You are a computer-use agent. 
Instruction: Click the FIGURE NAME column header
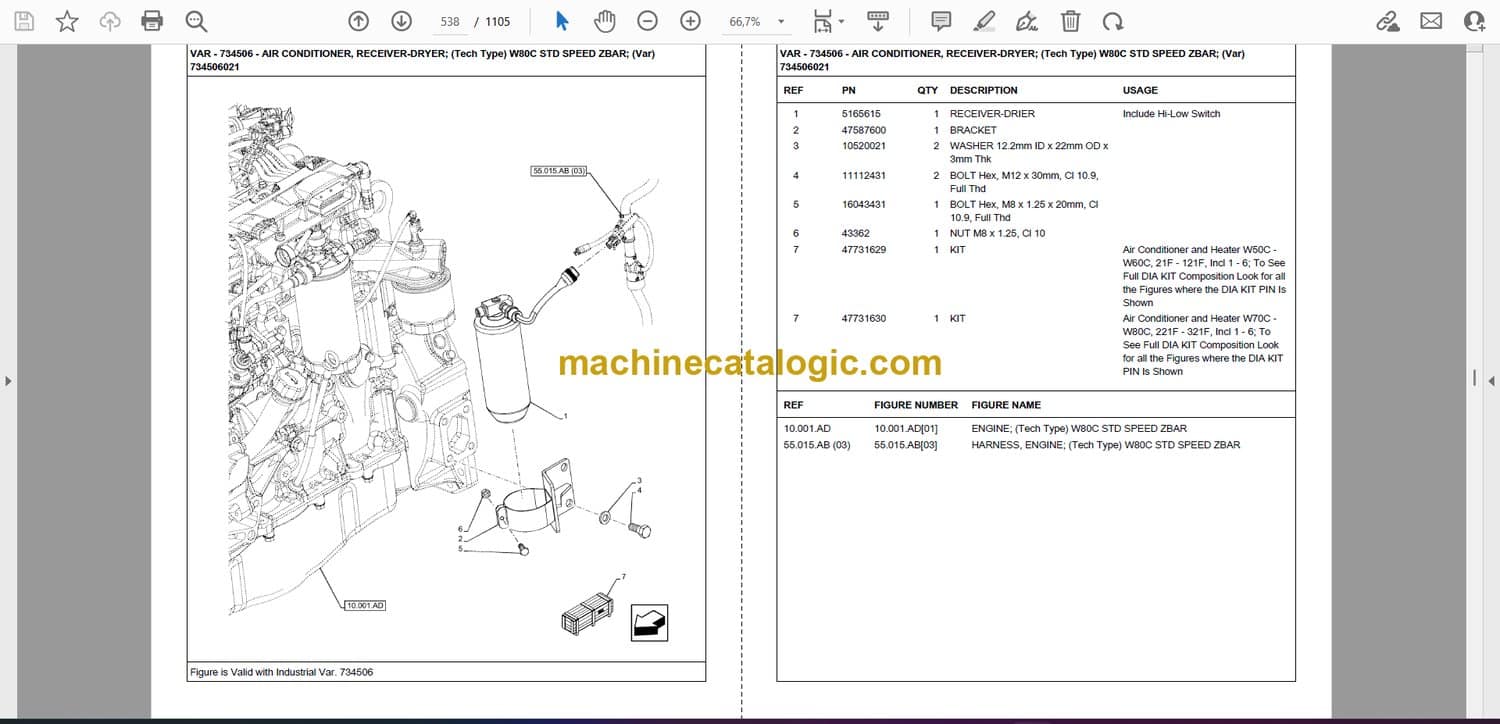point(1006,405)
